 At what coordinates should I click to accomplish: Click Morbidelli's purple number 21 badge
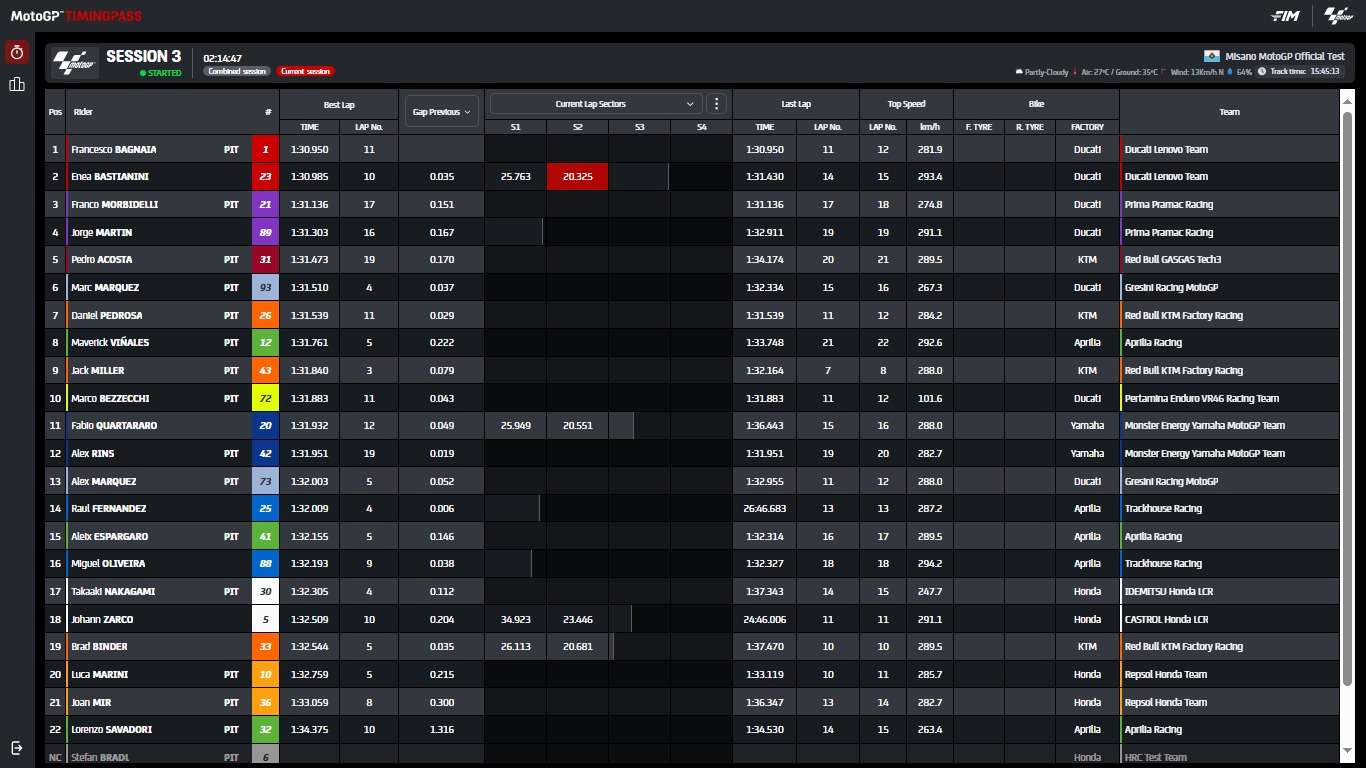point(265,204)
